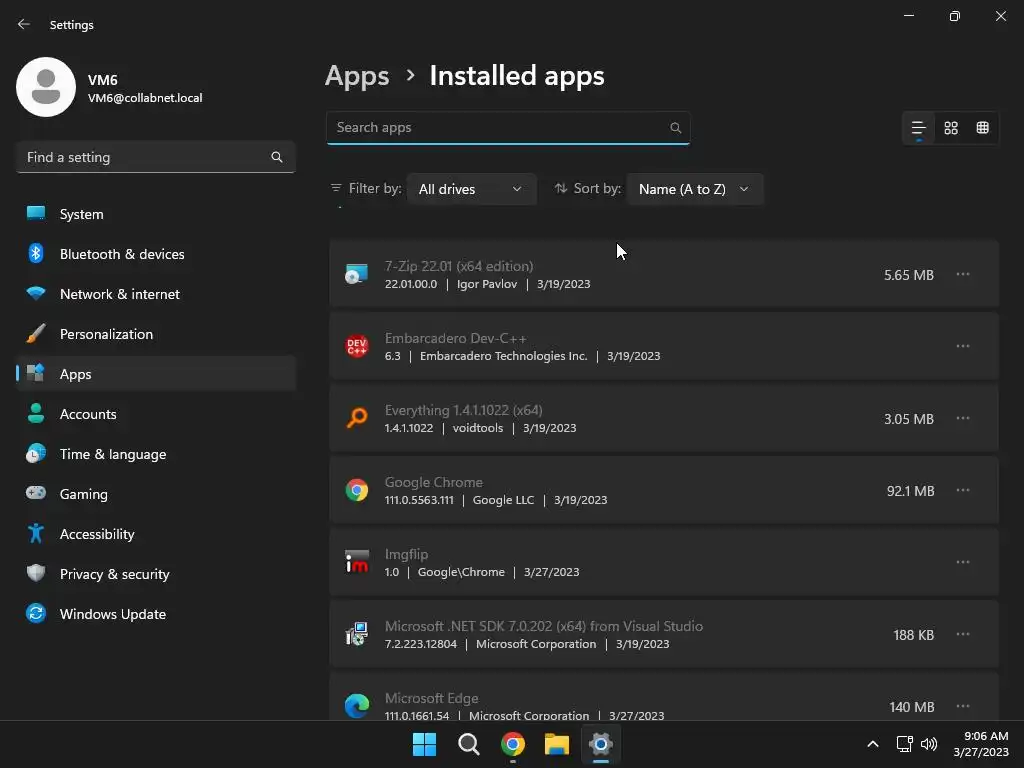Click the search magnifier in Search apps
Screen dimensions: 1024x768
coord(676,128)
